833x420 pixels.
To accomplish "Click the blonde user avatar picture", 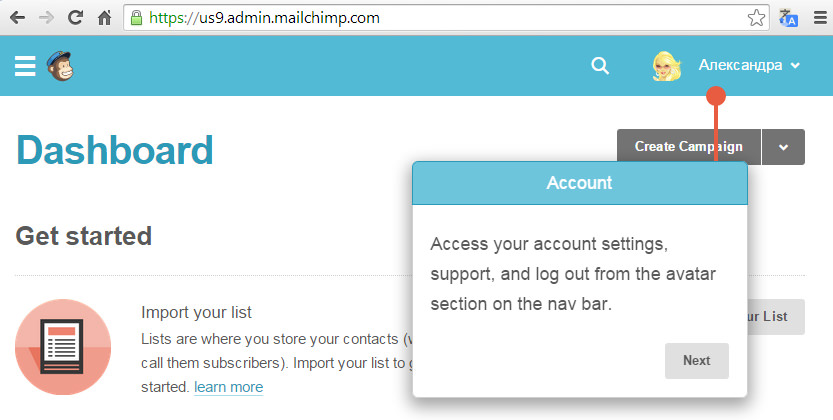I will [x=667, y=66].
